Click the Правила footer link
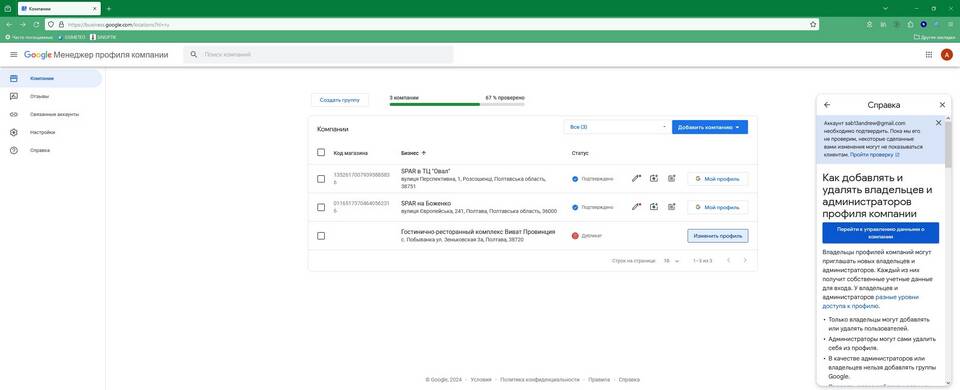 tap(599, 380)
